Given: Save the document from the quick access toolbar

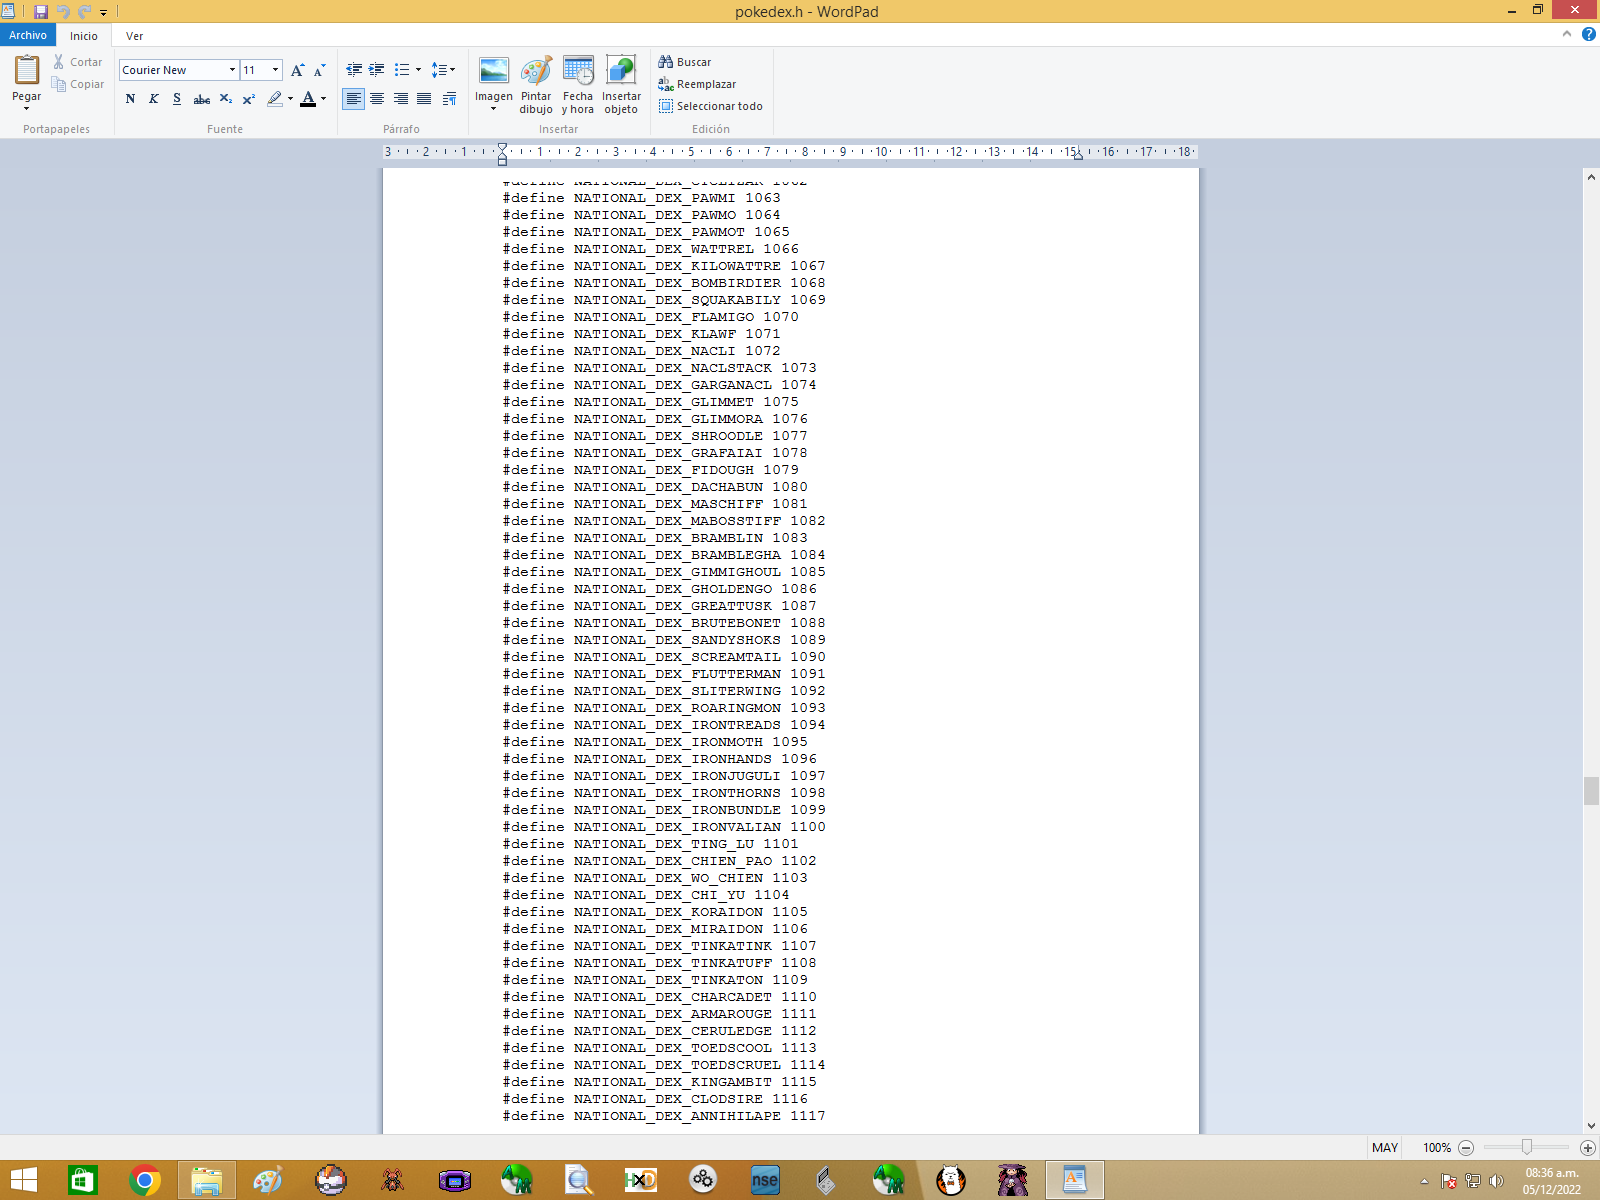Looking at the screenshot, I should click(41, 12).
